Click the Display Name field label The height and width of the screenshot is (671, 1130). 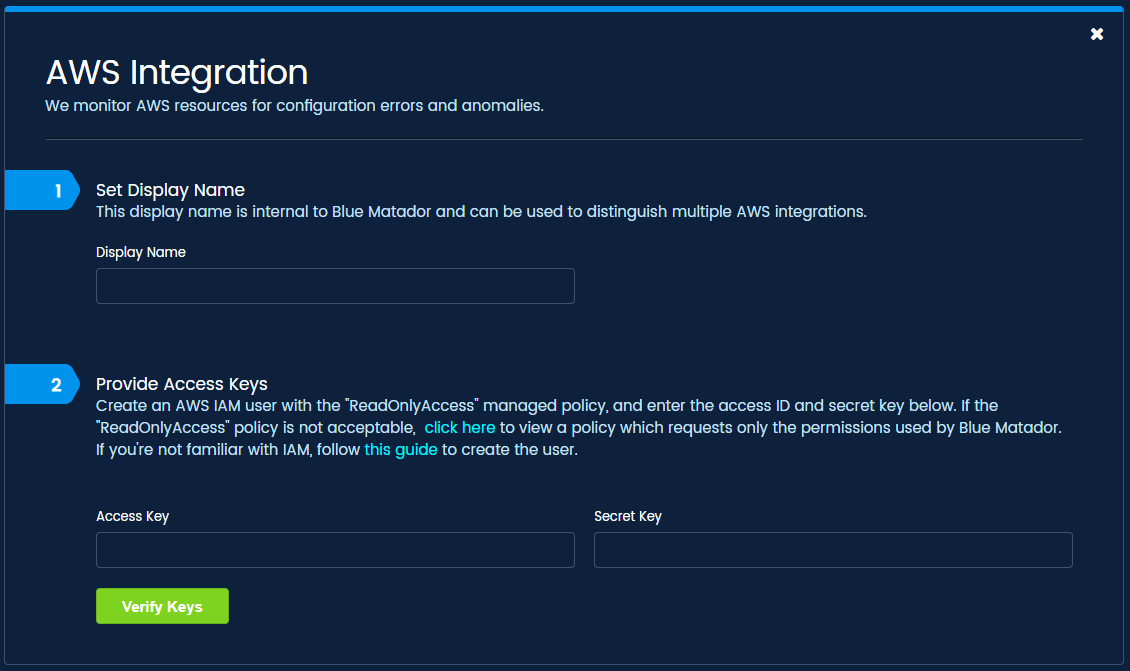pos(140,252)
